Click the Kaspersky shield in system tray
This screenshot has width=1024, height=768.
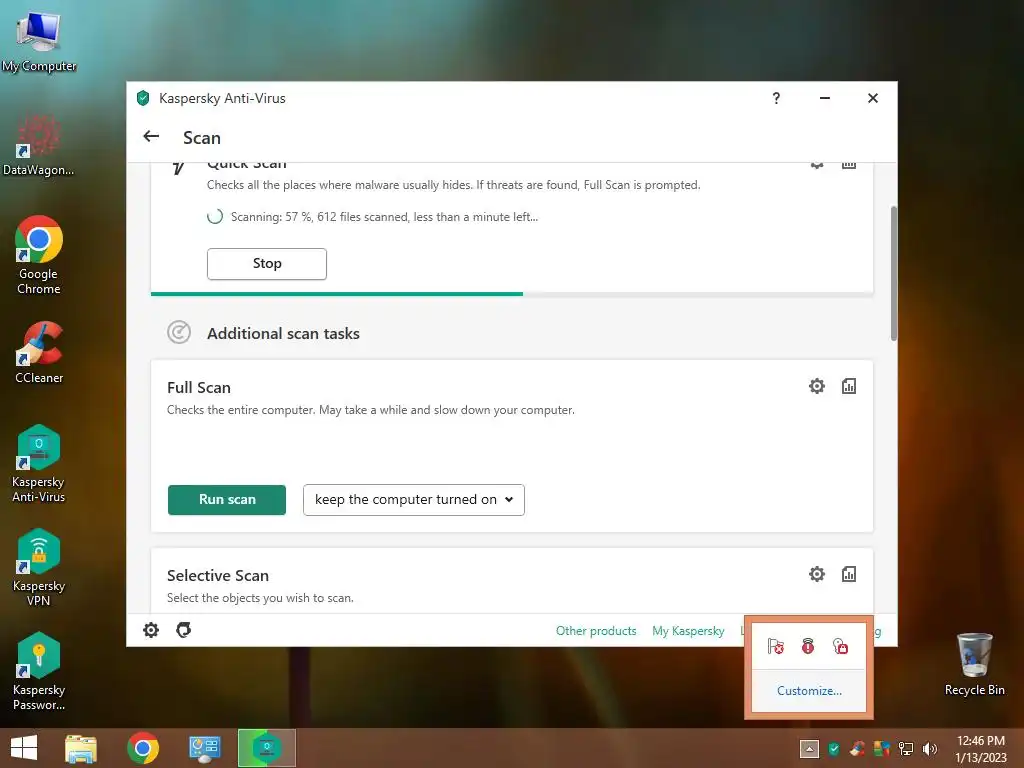834,748
